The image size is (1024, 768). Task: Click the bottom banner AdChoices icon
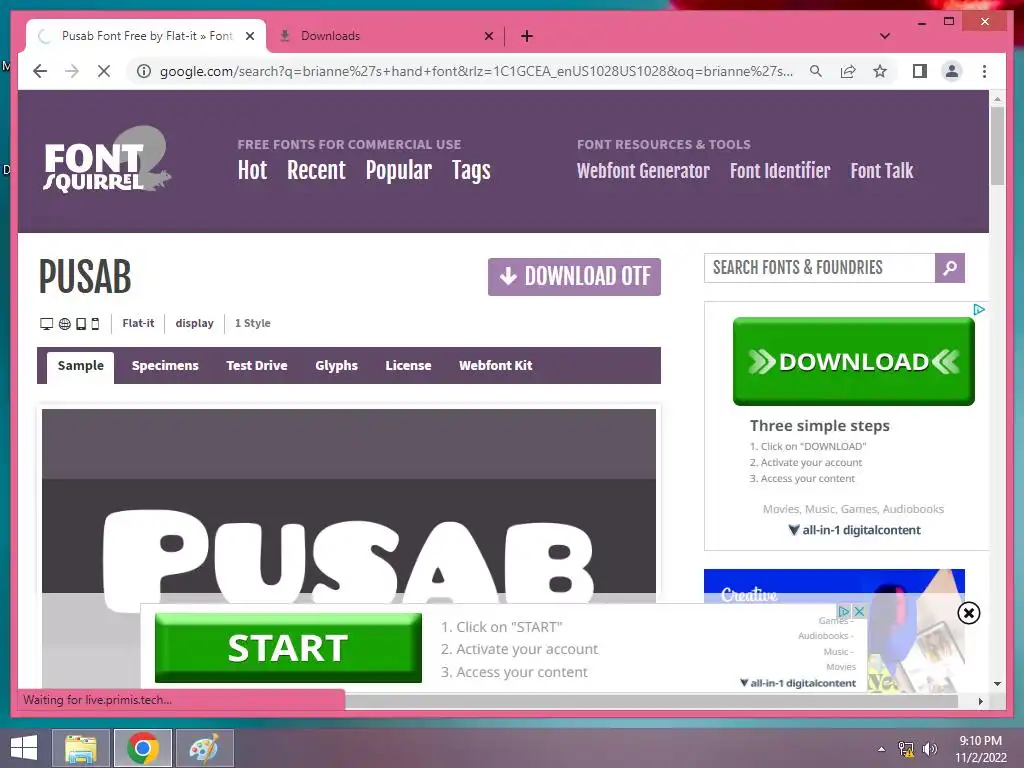coord(844,611)
